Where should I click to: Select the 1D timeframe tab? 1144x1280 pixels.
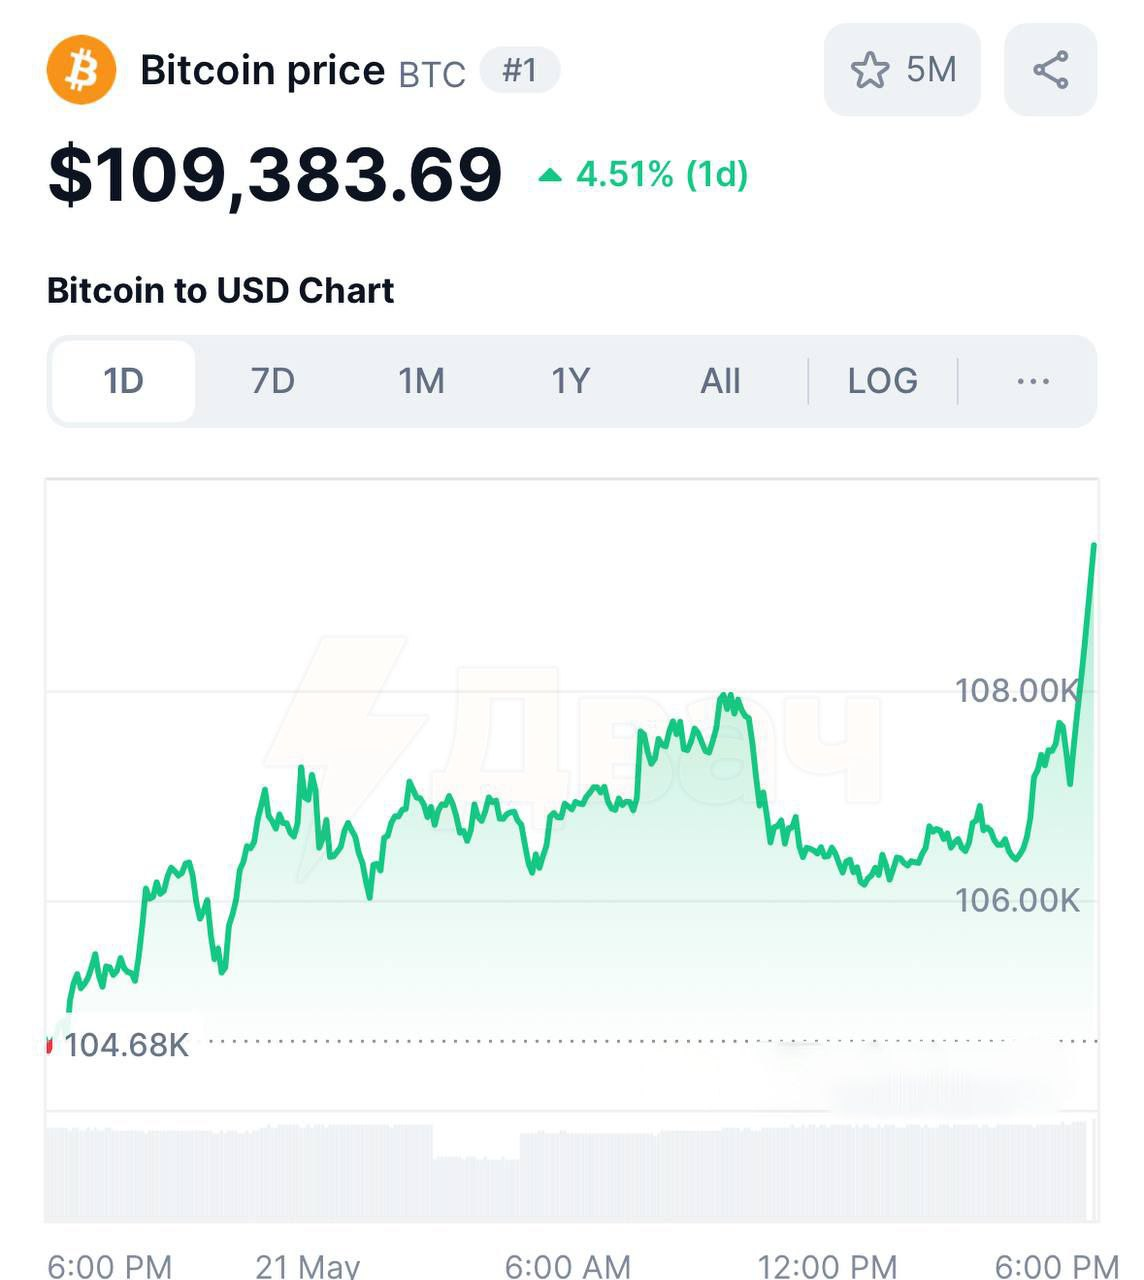tap(123, 381)
